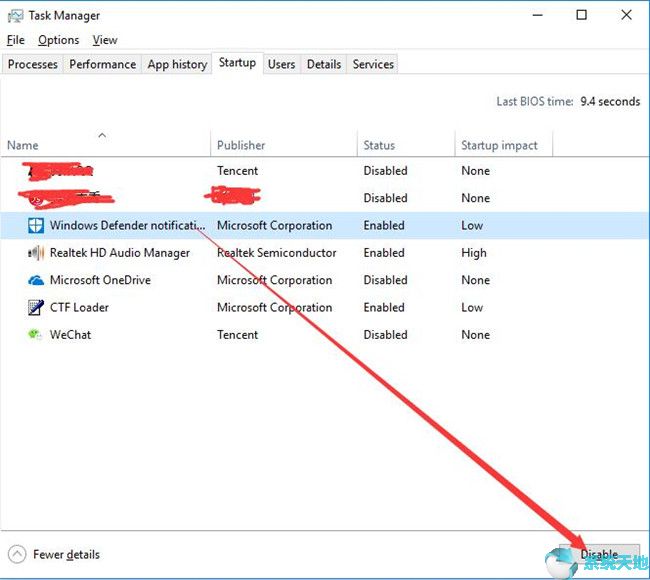Sort list by Status column header
Screen dimensions: 650x580
point(379,145)
